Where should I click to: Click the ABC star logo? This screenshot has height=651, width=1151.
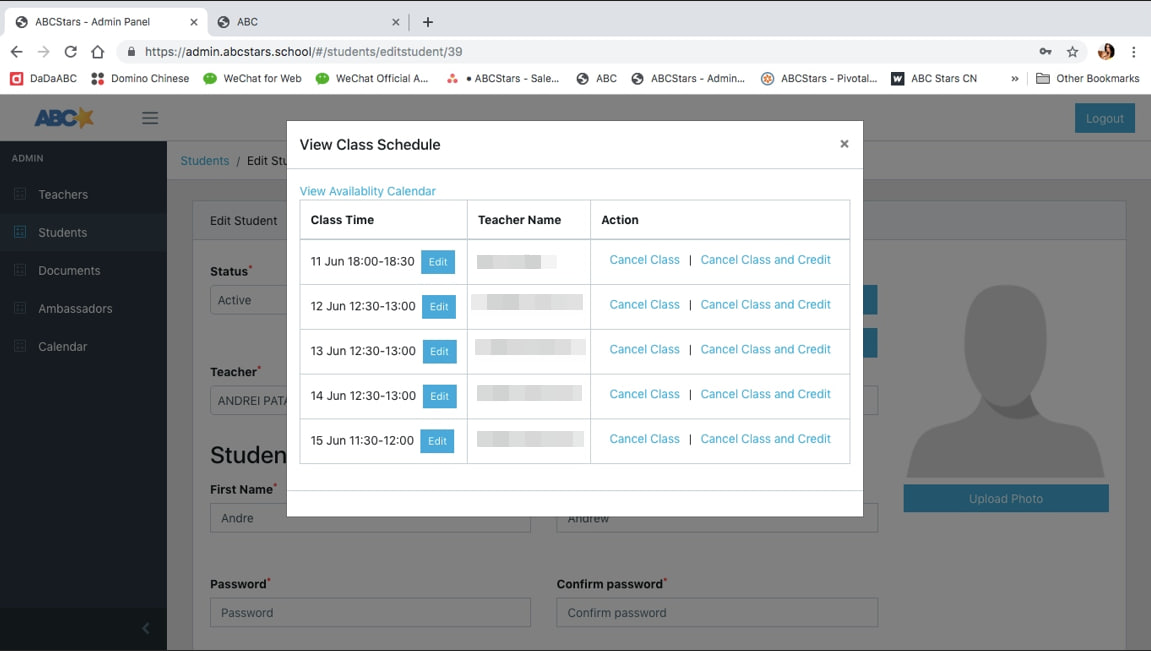click(64, 117)
